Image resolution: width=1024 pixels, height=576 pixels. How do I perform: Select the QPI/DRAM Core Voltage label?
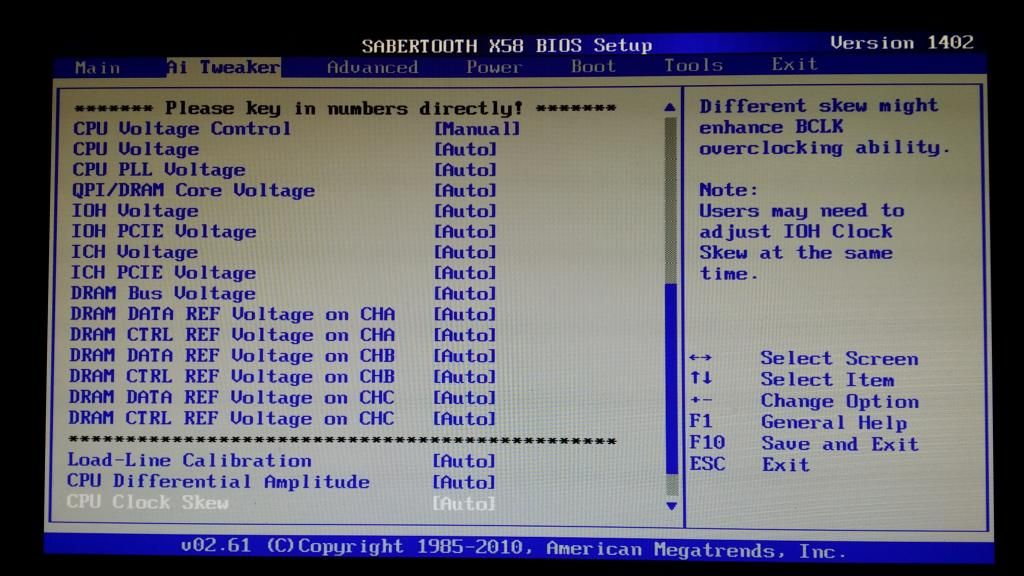point(194,191)
